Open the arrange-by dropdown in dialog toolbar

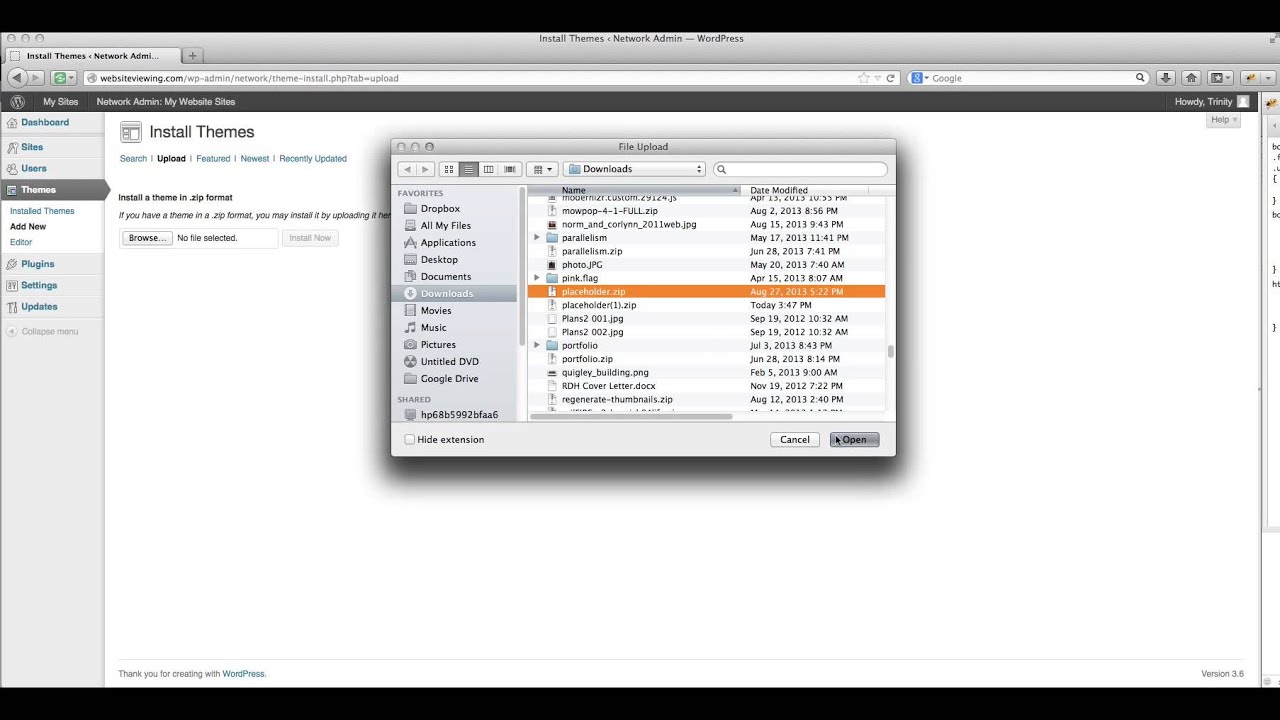pyautogui.click(x=542, y=169)
